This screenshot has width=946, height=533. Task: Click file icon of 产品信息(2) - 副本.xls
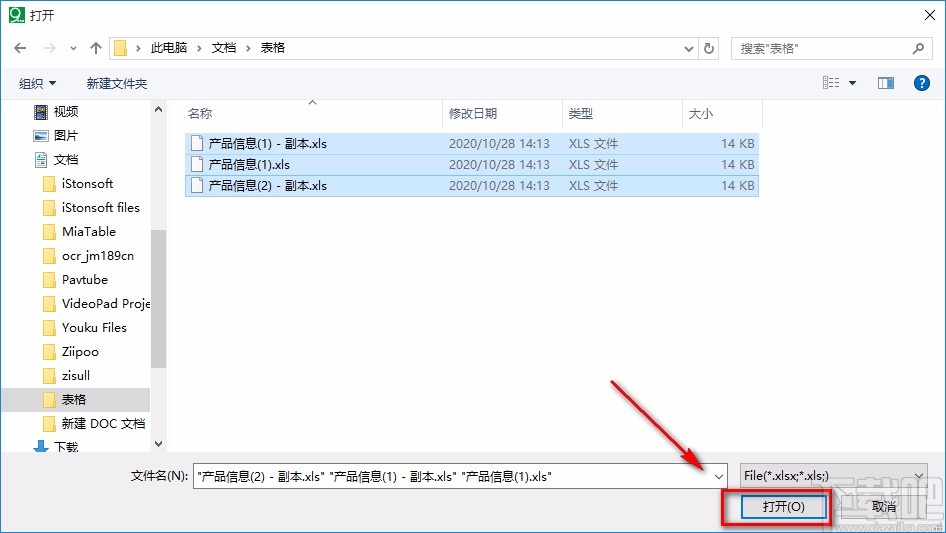(x=197, y=185)
